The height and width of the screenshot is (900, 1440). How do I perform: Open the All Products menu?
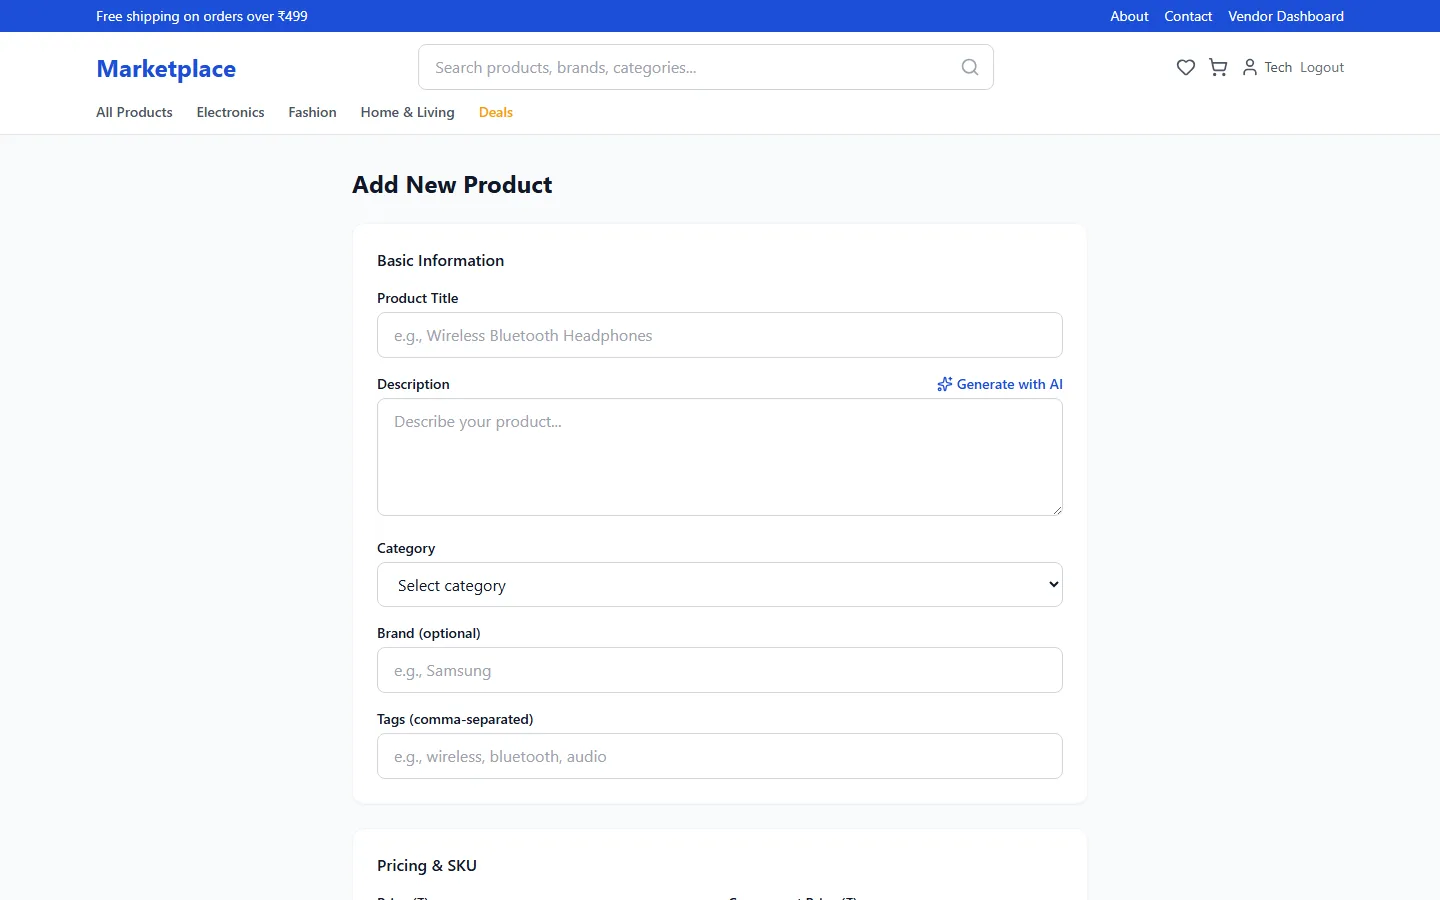tap(134, 112)
